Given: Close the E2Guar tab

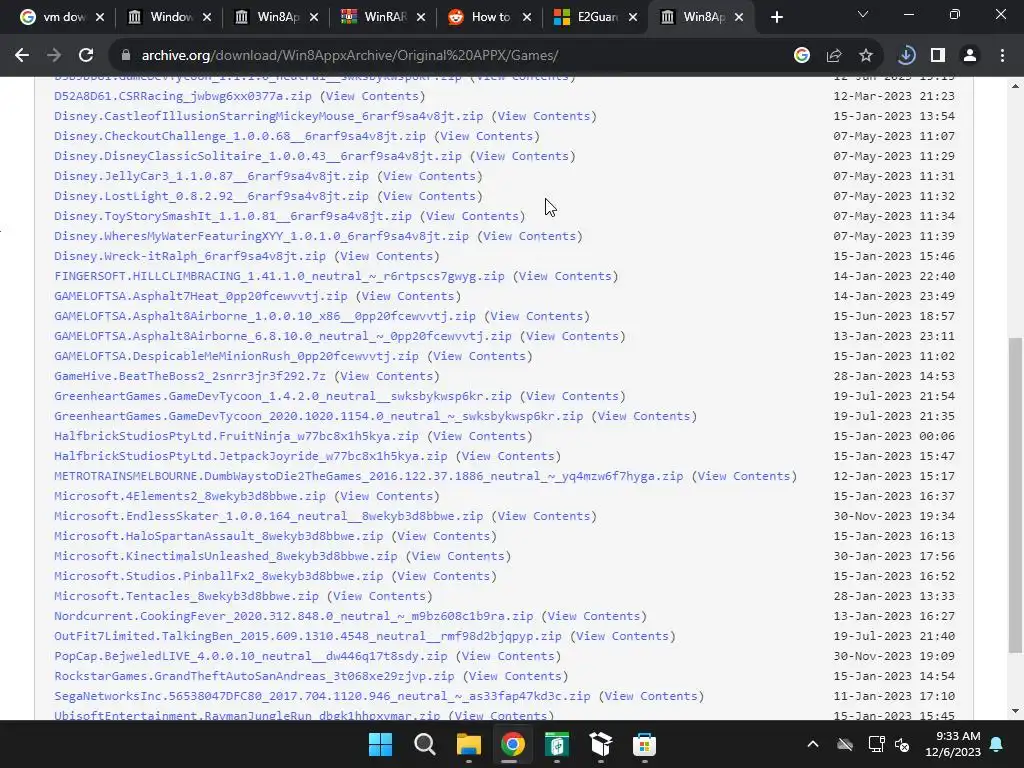Looking at the screenshot, I should tap(633, 17).
